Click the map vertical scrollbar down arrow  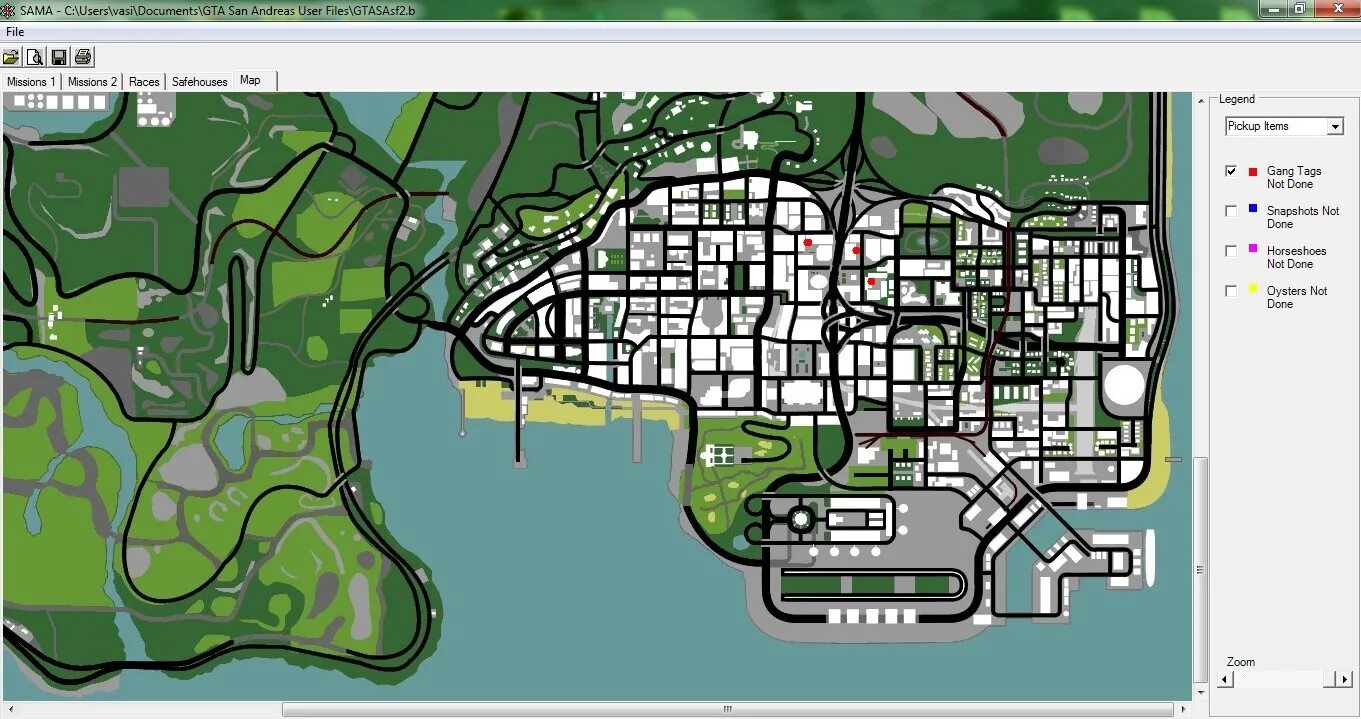click(x=1201, y=693)
